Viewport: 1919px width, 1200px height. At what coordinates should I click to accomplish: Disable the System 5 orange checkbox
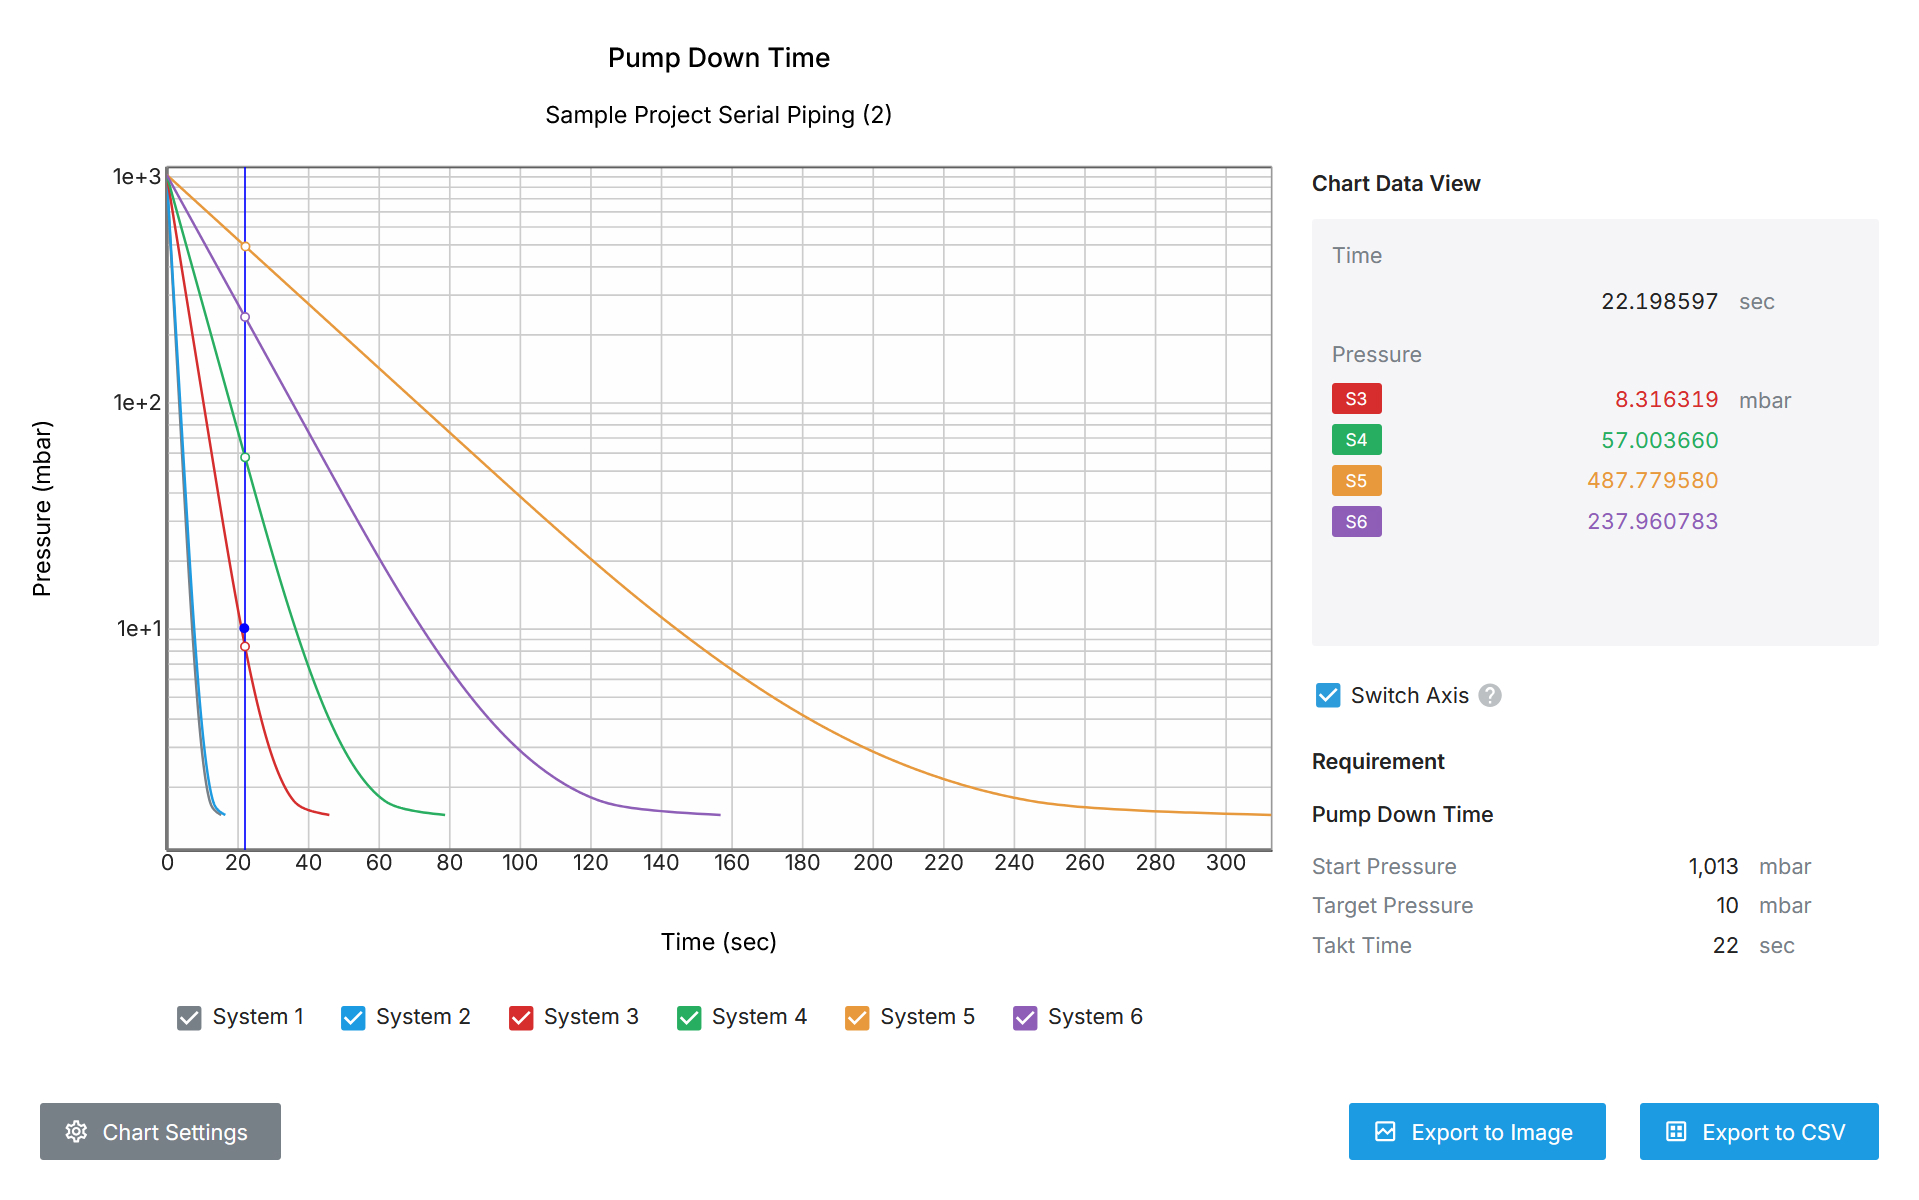(x=857, y=1018)
